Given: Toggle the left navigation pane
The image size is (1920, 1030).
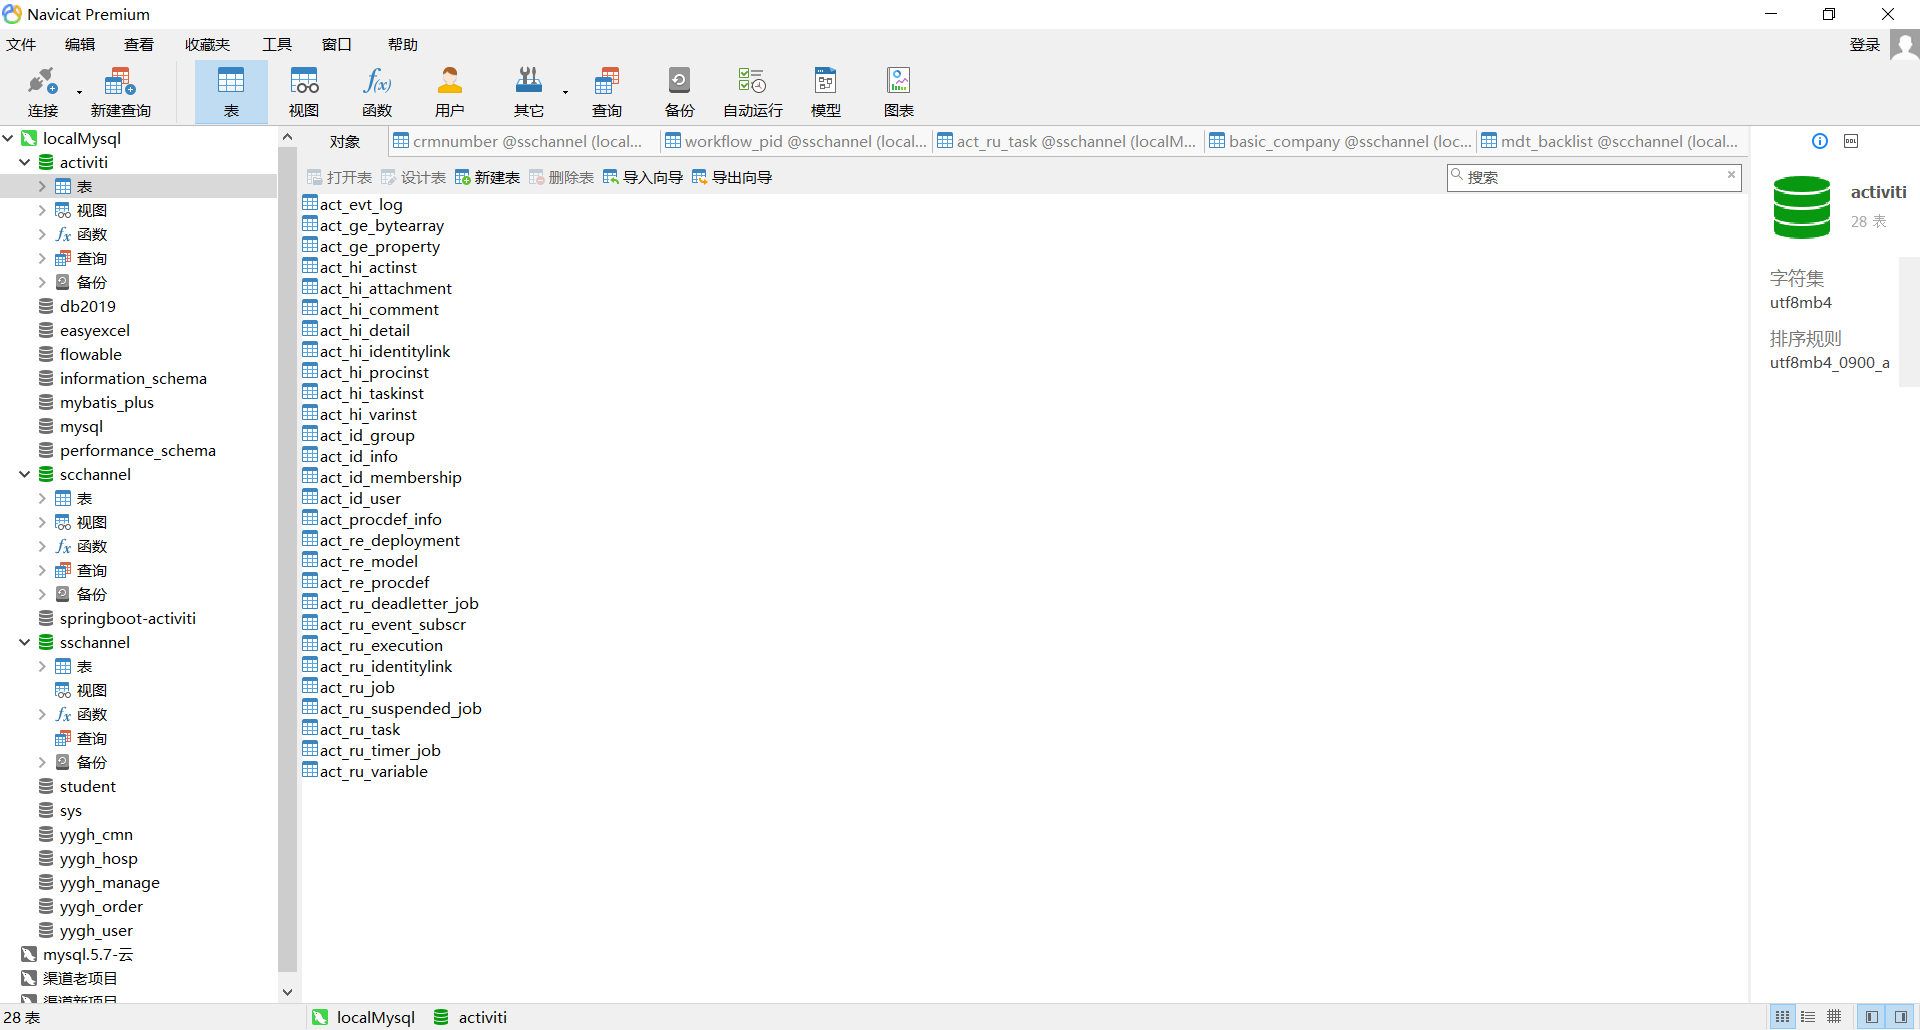Looking at the screenshot, I should point(1871,1017).
